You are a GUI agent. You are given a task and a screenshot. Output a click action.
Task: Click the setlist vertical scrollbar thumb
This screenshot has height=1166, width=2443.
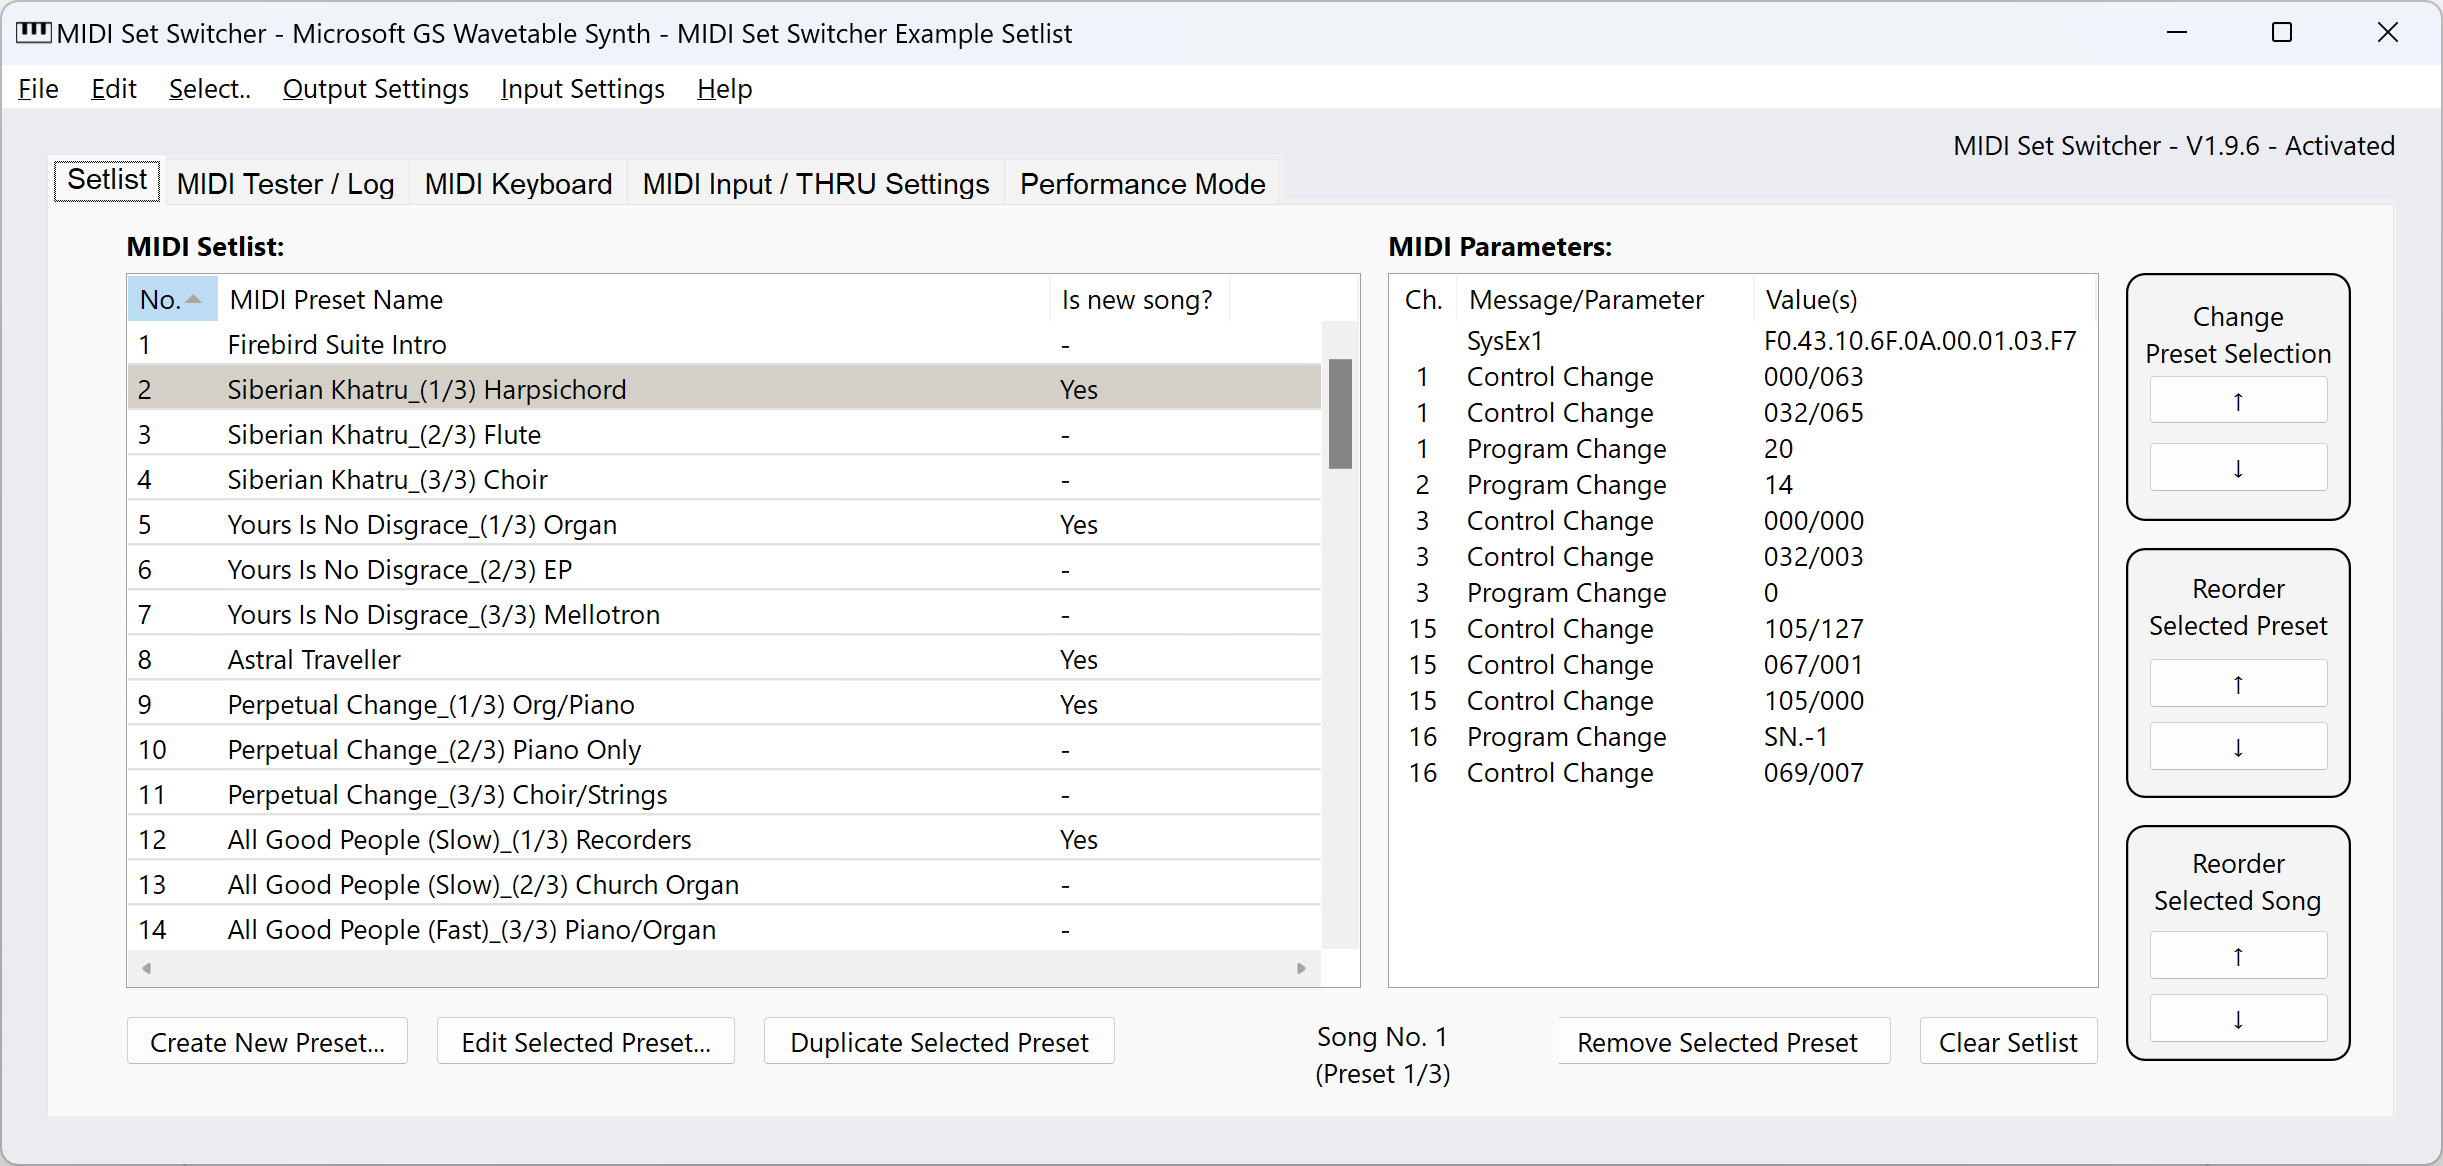[1340, 413]
